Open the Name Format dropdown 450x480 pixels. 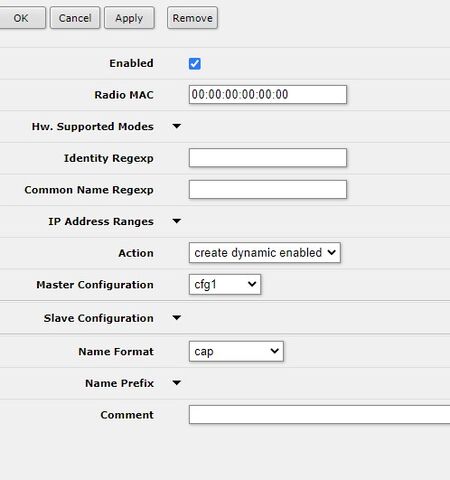pyautogui.click(x=236, y=351)
